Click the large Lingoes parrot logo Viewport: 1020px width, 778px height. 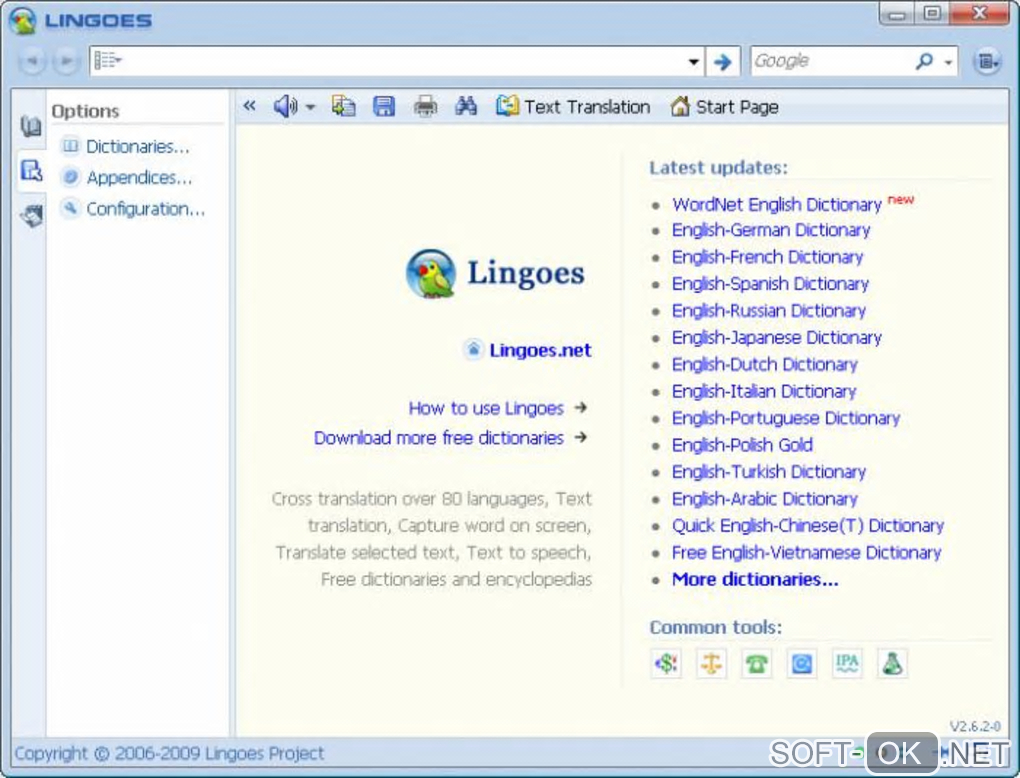431,273
